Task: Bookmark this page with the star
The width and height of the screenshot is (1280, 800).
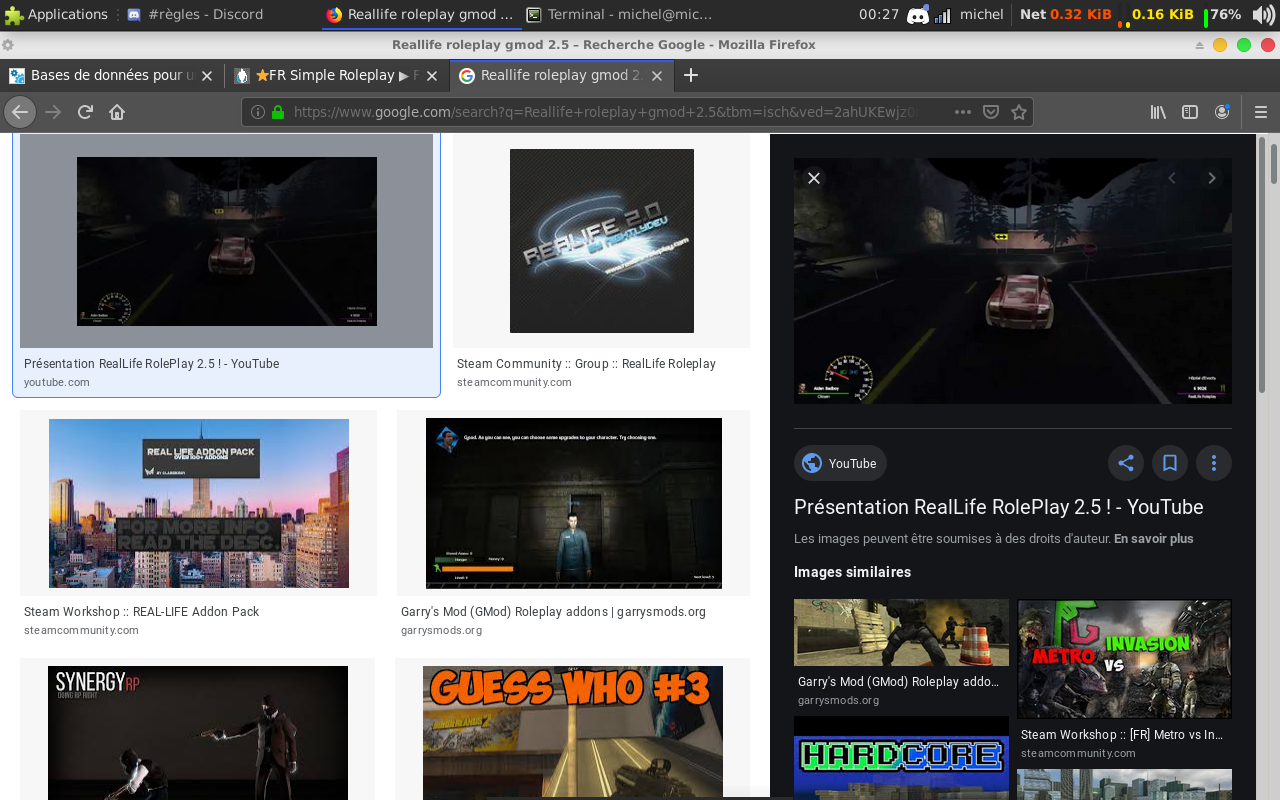Action: coord(1019,112)
